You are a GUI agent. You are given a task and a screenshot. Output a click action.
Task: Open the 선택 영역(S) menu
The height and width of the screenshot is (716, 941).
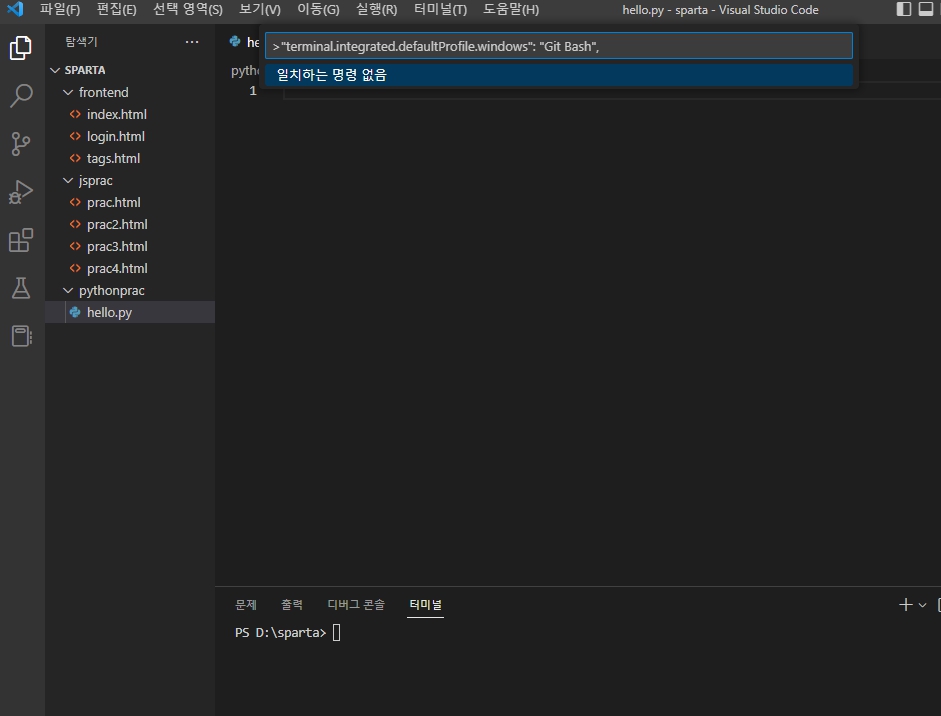[188, 10]
